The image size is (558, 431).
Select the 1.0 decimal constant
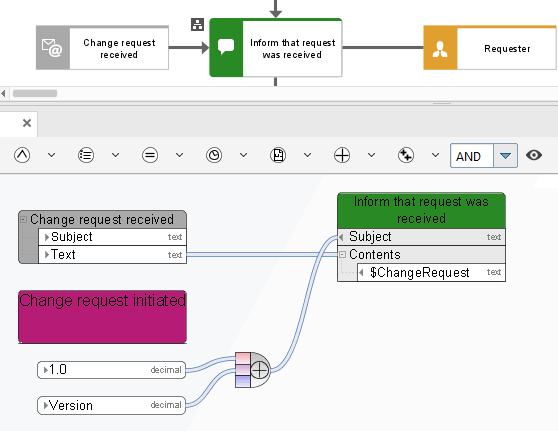[x=111, y=370]
